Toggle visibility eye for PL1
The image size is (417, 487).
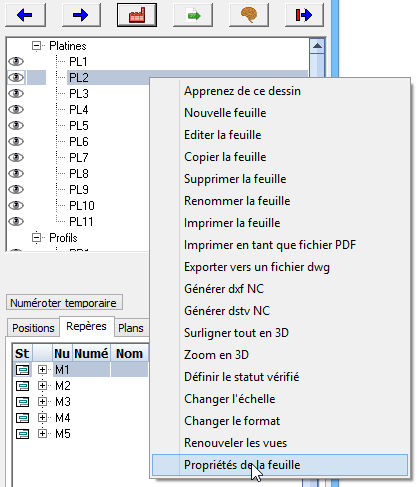pos(16,61)
